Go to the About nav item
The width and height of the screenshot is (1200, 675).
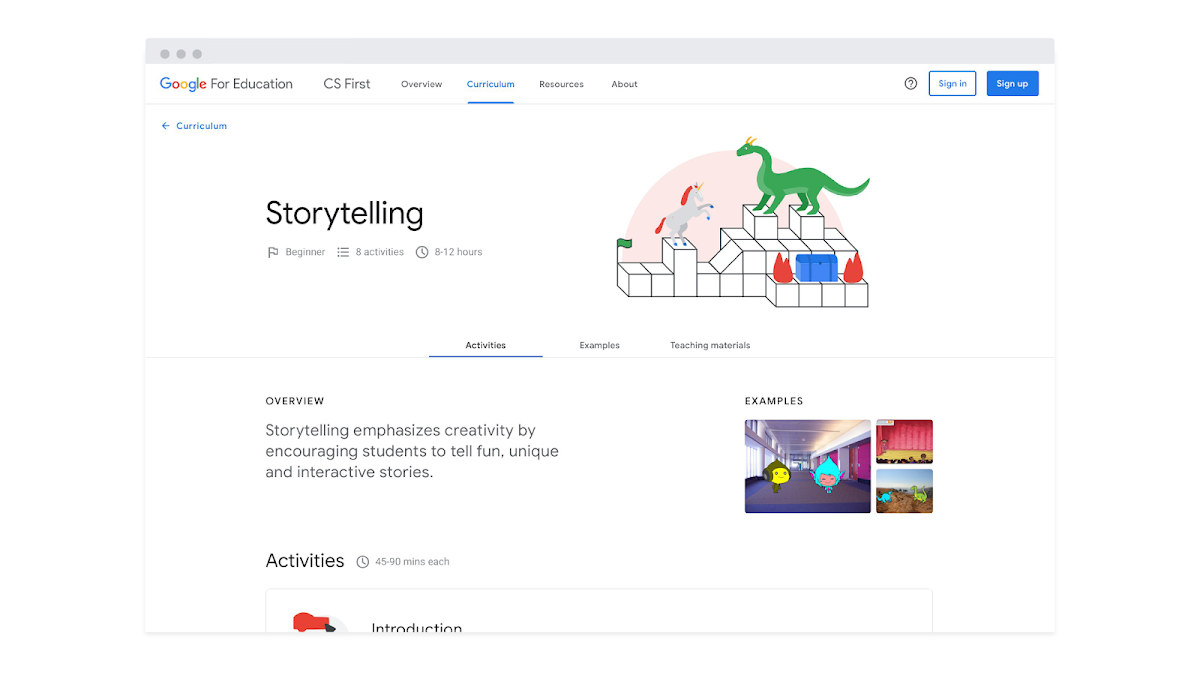[624, 84]
